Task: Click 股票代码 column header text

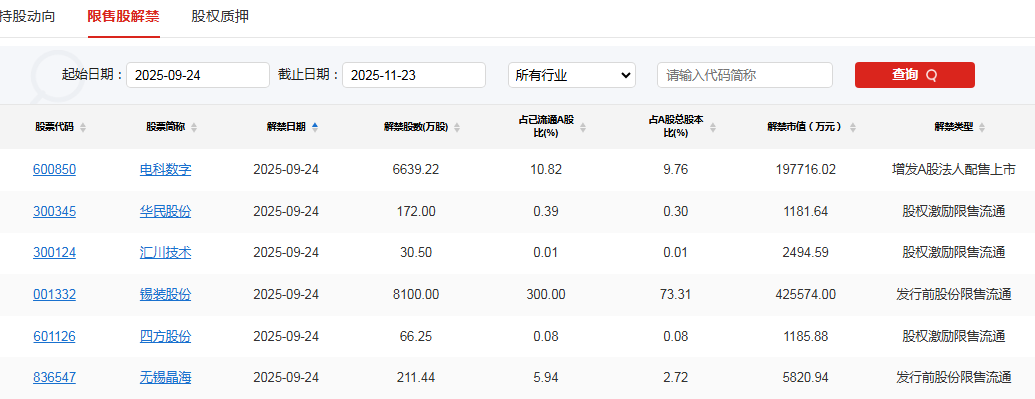Action: point(55,127)
